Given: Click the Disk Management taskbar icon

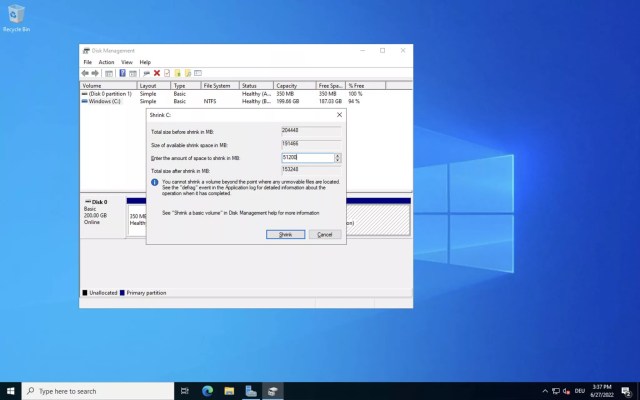Looking at the screenshot, I should tap(273, 391).
